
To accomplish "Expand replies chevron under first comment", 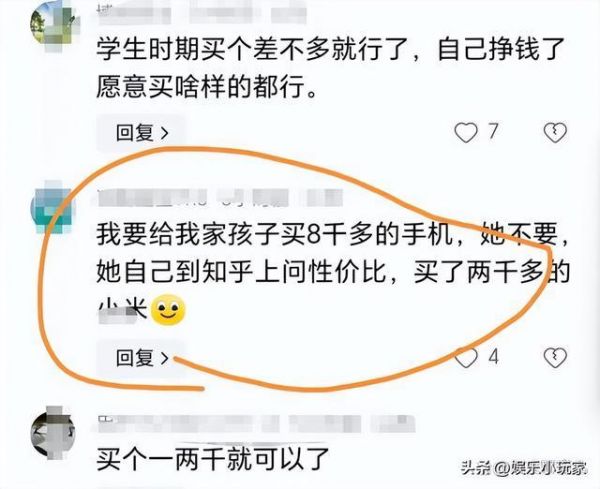I will [x=165, y=133].
